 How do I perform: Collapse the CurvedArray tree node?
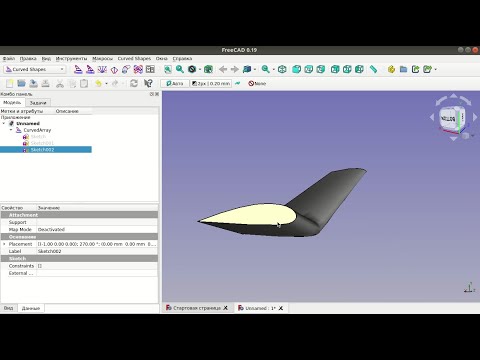pyautogui.click(x=11, y=130)
